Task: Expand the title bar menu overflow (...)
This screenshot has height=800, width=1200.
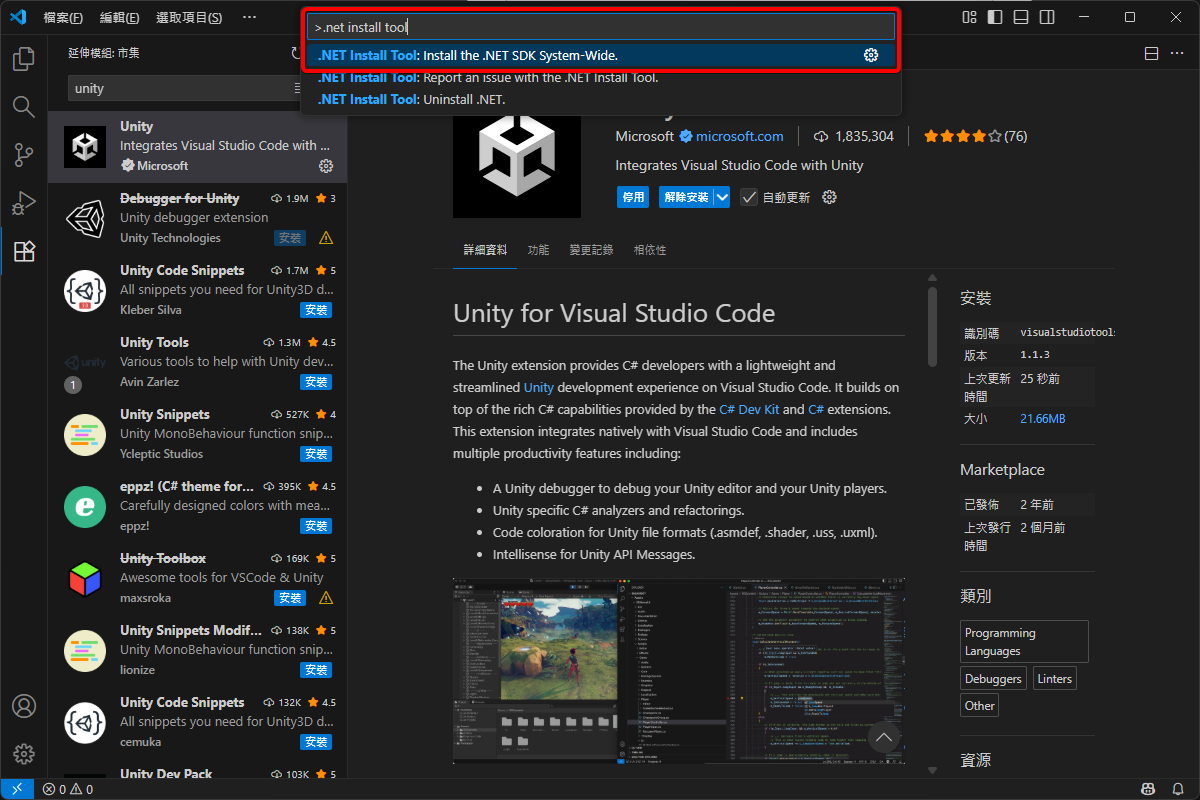Action: click(249, 17)
